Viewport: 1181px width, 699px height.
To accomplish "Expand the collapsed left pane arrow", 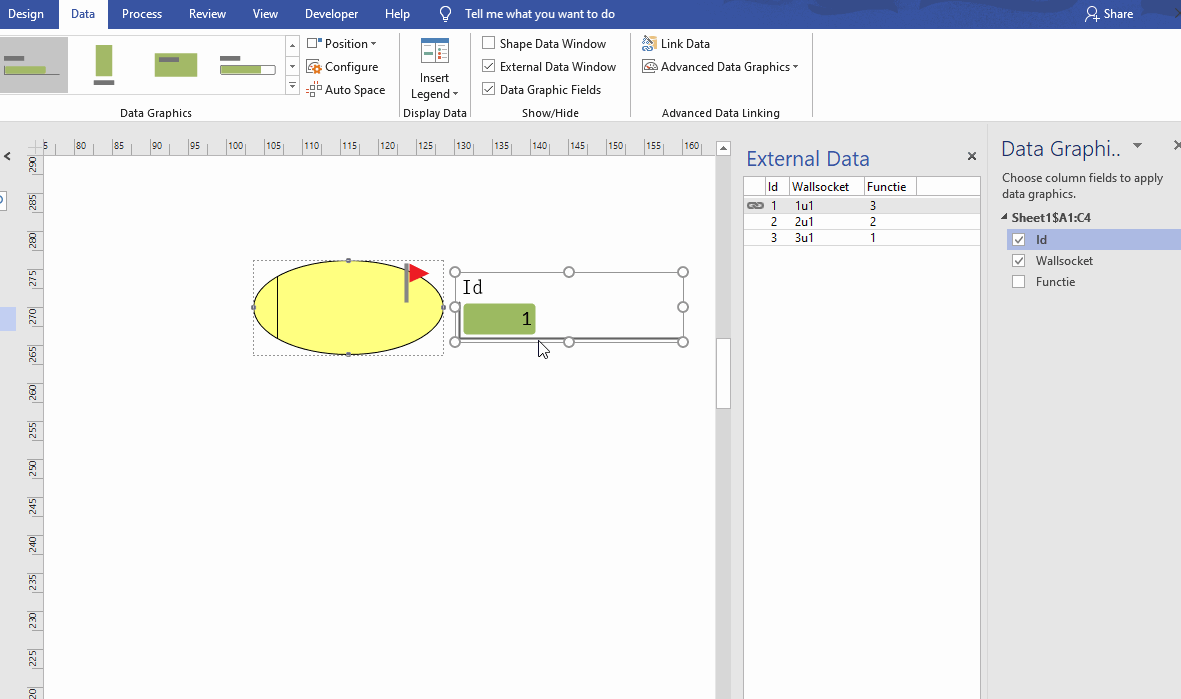I will tap(8, 156).
